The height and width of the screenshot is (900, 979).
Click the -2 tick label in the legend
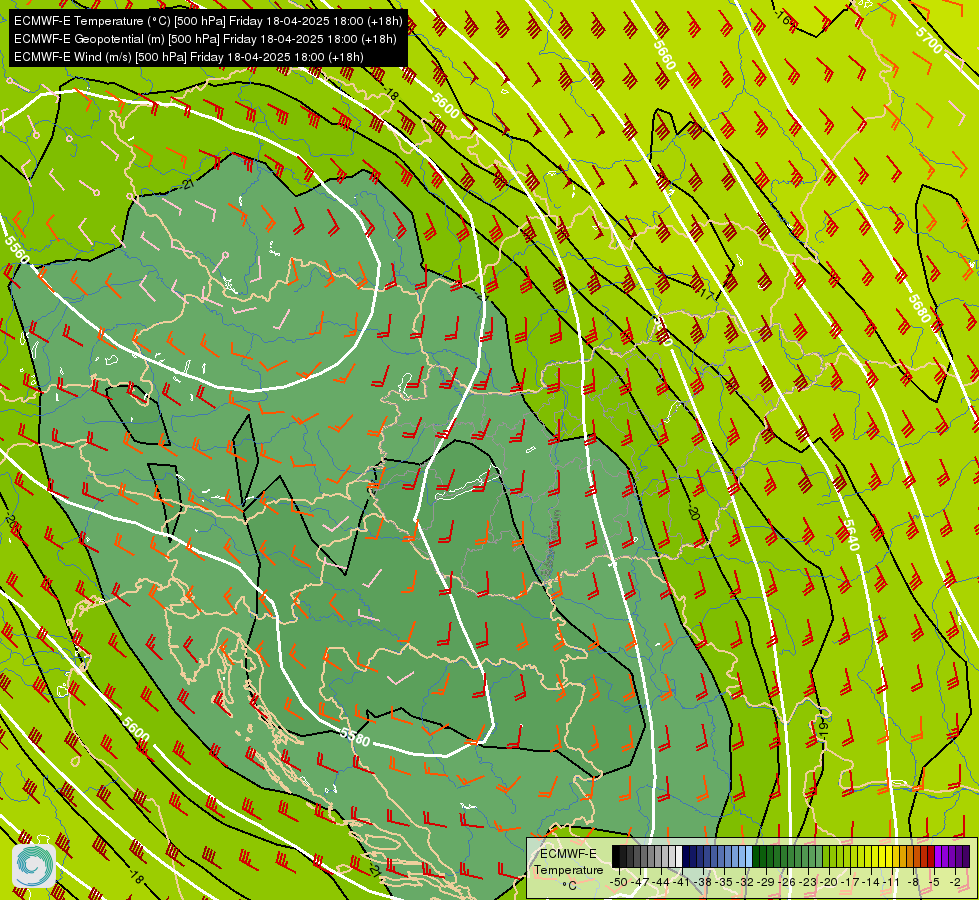point(956,882)
